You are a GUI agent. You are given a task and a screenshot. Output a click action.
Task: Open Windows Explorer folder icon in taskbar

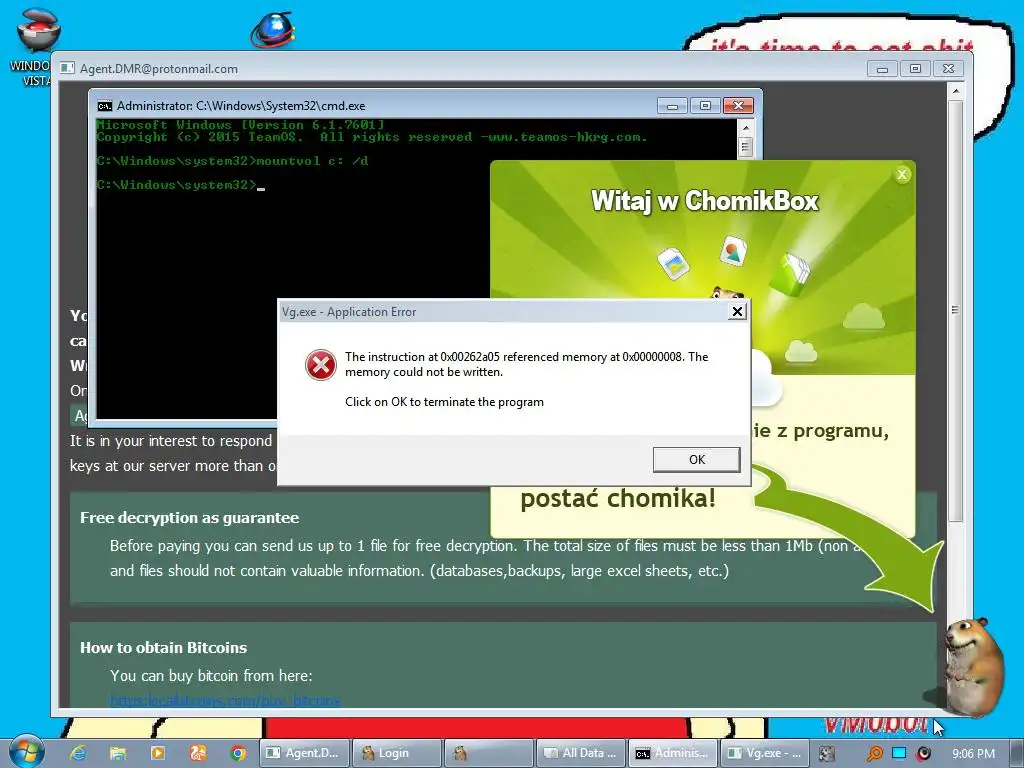tap(118, 753)
